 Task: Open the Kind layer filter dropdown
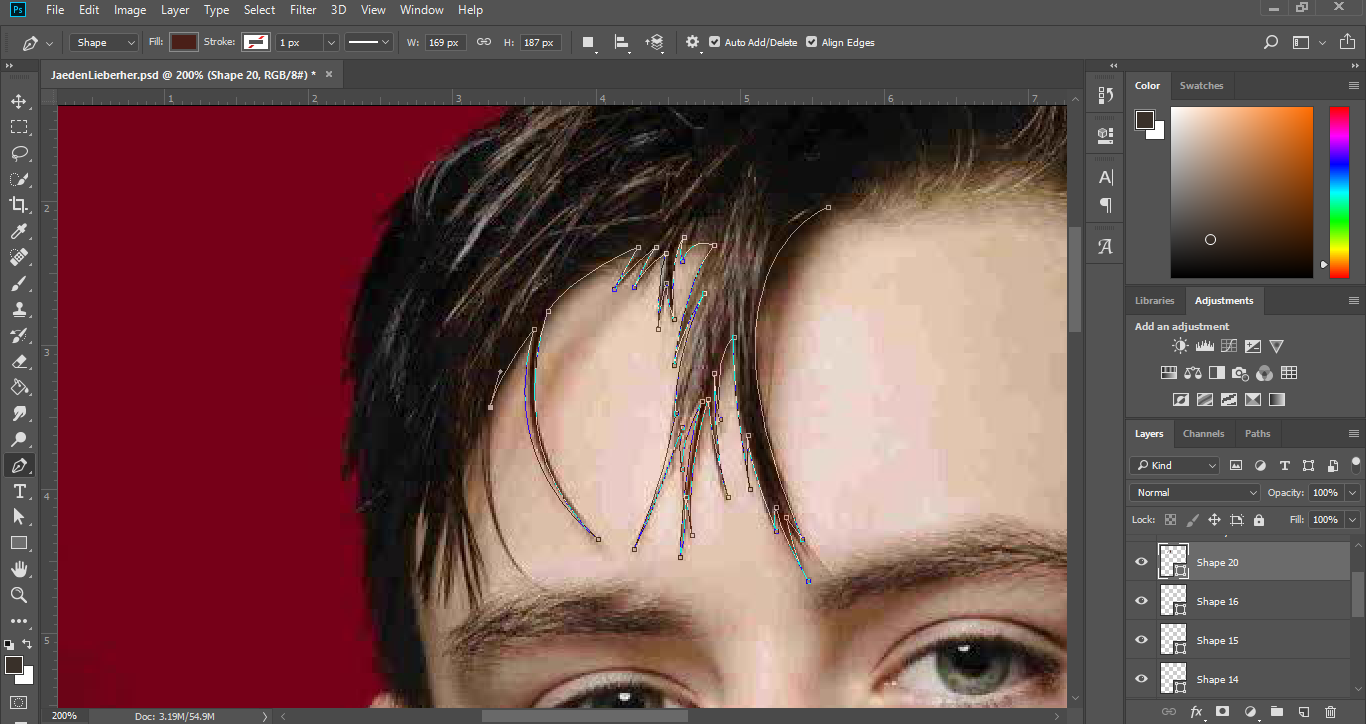[1175, 465]
